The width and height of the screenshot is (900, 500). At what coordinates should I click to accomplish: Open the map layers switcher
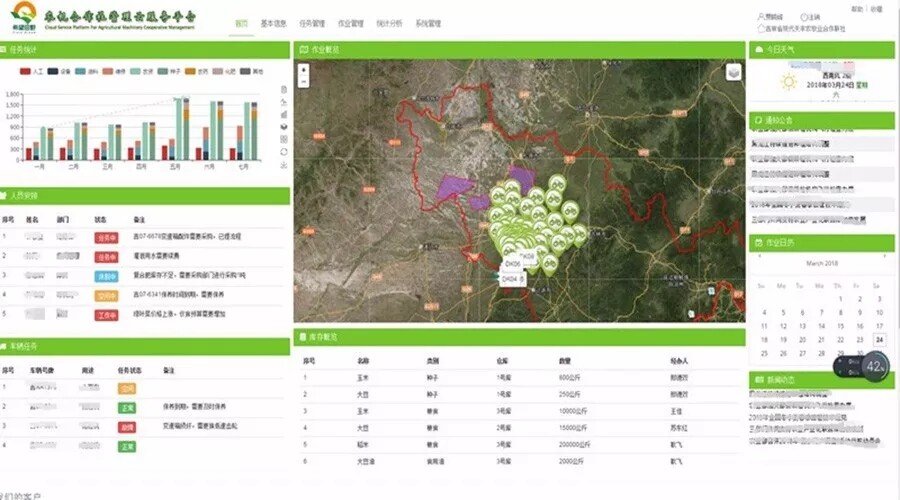[x=734, y=72]
